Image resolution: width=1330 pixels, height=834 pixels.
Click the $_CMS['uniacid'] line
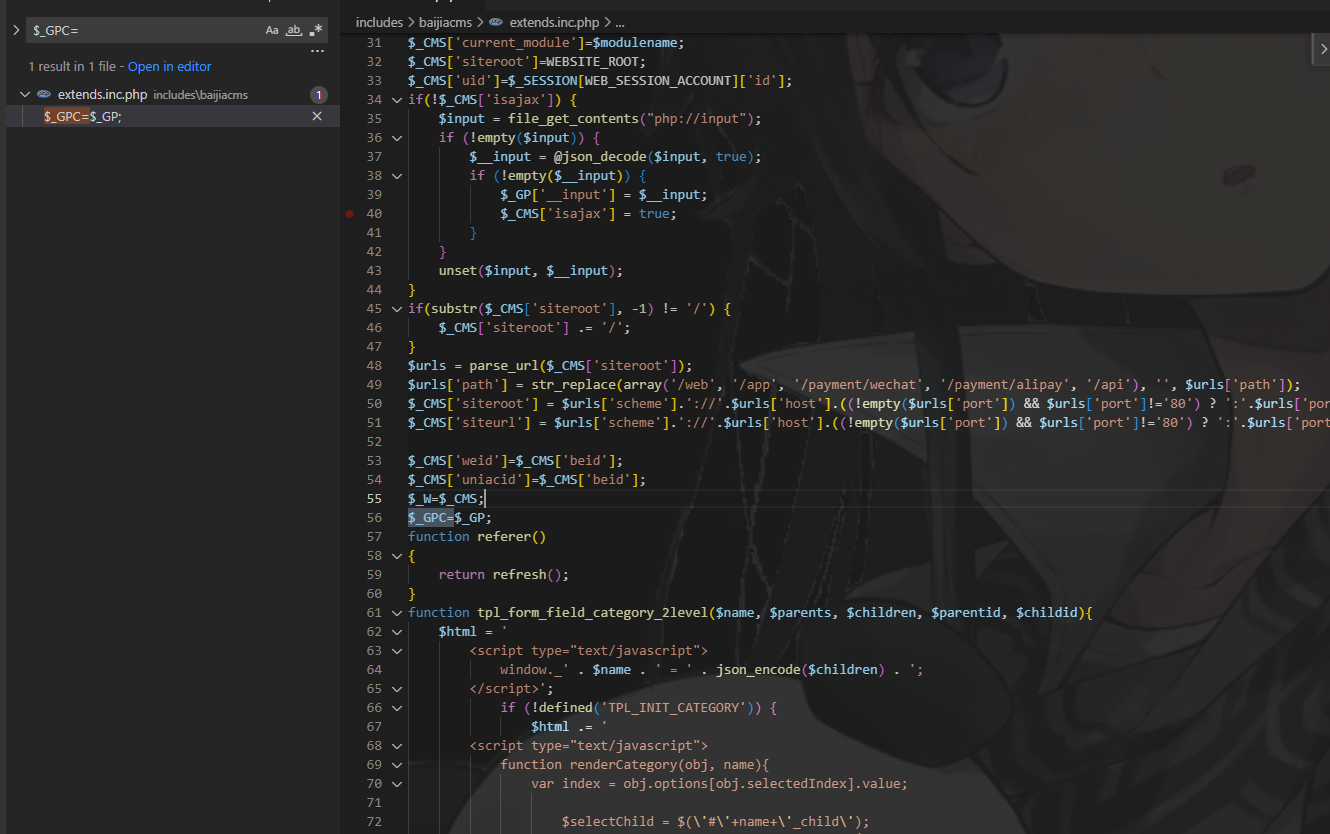point(527,480)
